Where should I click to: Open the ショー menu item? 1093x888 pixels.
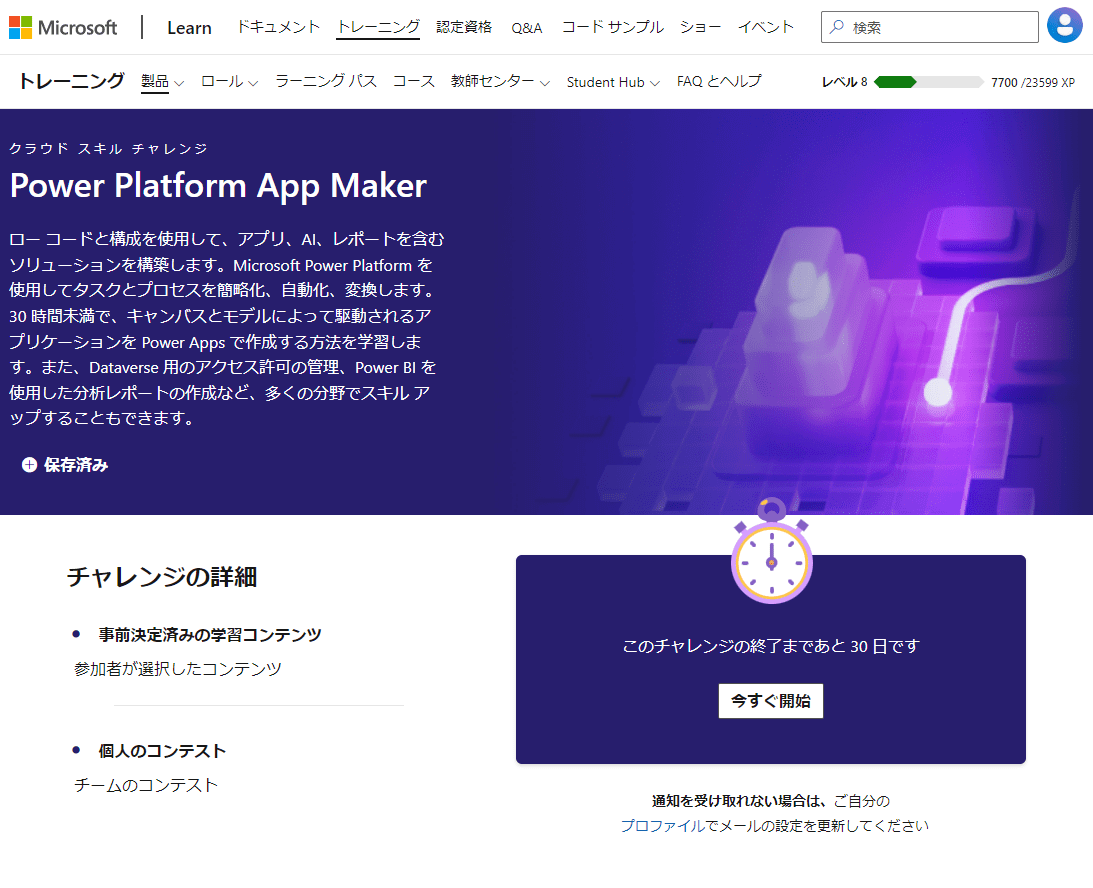(701, 27)
